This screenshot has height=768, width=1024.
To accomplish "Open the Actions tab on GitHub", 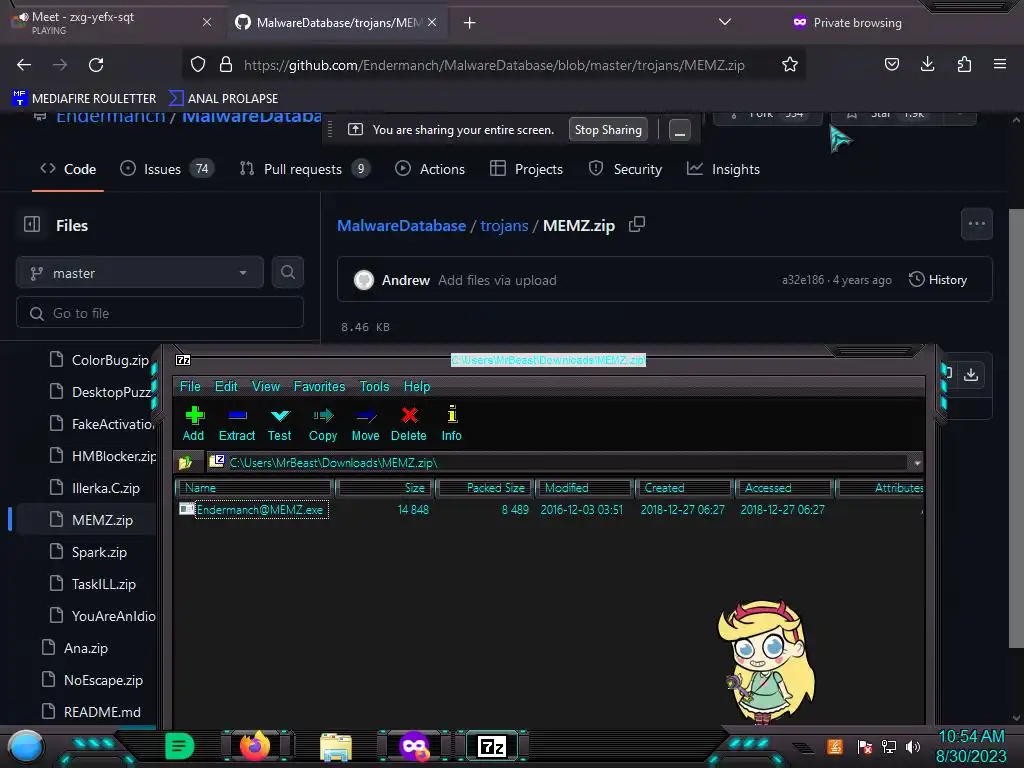I will pyautogui.click(x=430, y=169).
